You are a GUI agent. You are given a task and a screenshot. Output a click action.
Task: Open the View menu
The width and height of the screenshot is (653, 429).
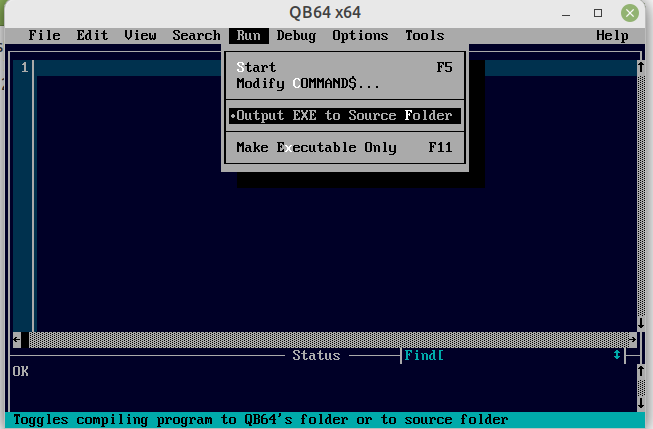tap(140, 36)
